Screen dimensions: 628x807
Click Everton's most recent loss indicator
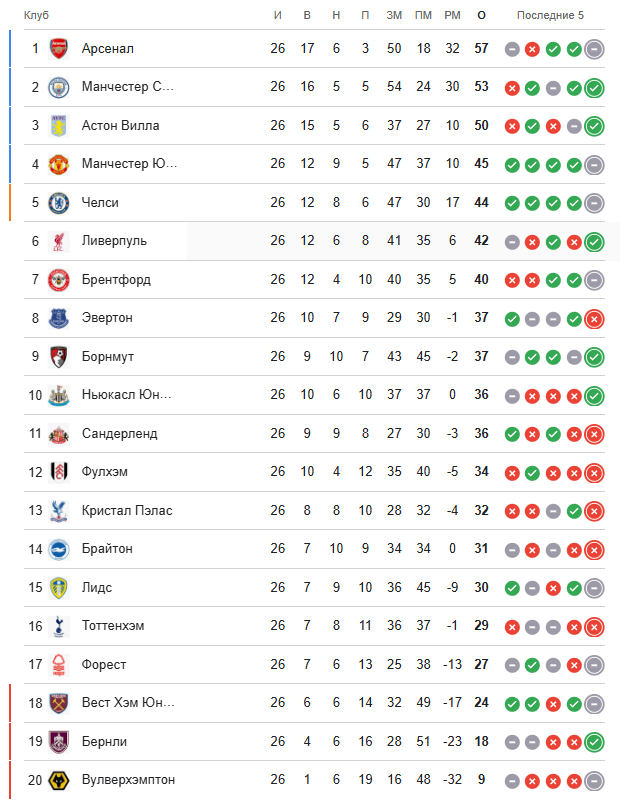pyautogui.click(x=594, y=319)
